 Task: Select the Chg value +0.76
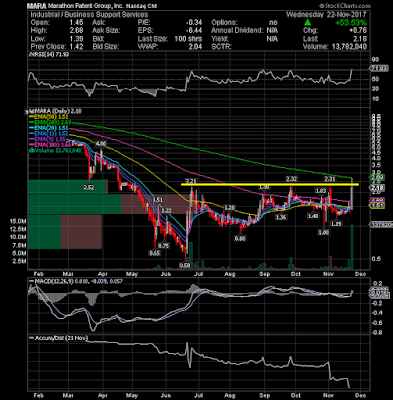(357, 31)
